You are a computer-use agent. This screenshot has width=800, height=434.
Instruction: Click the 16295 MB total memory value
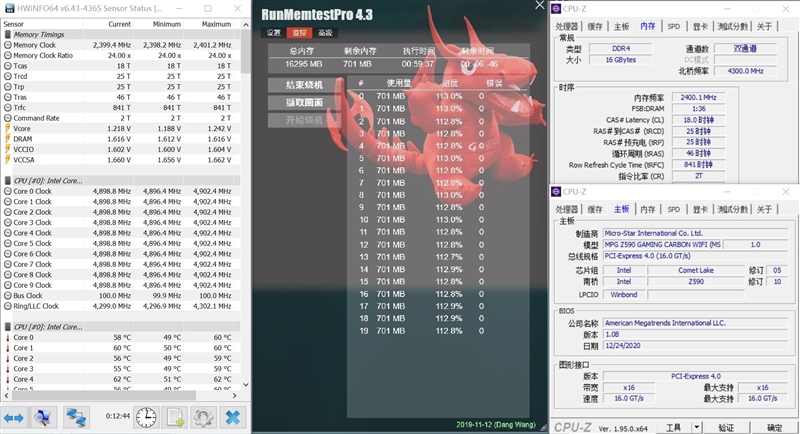point(303,64)
